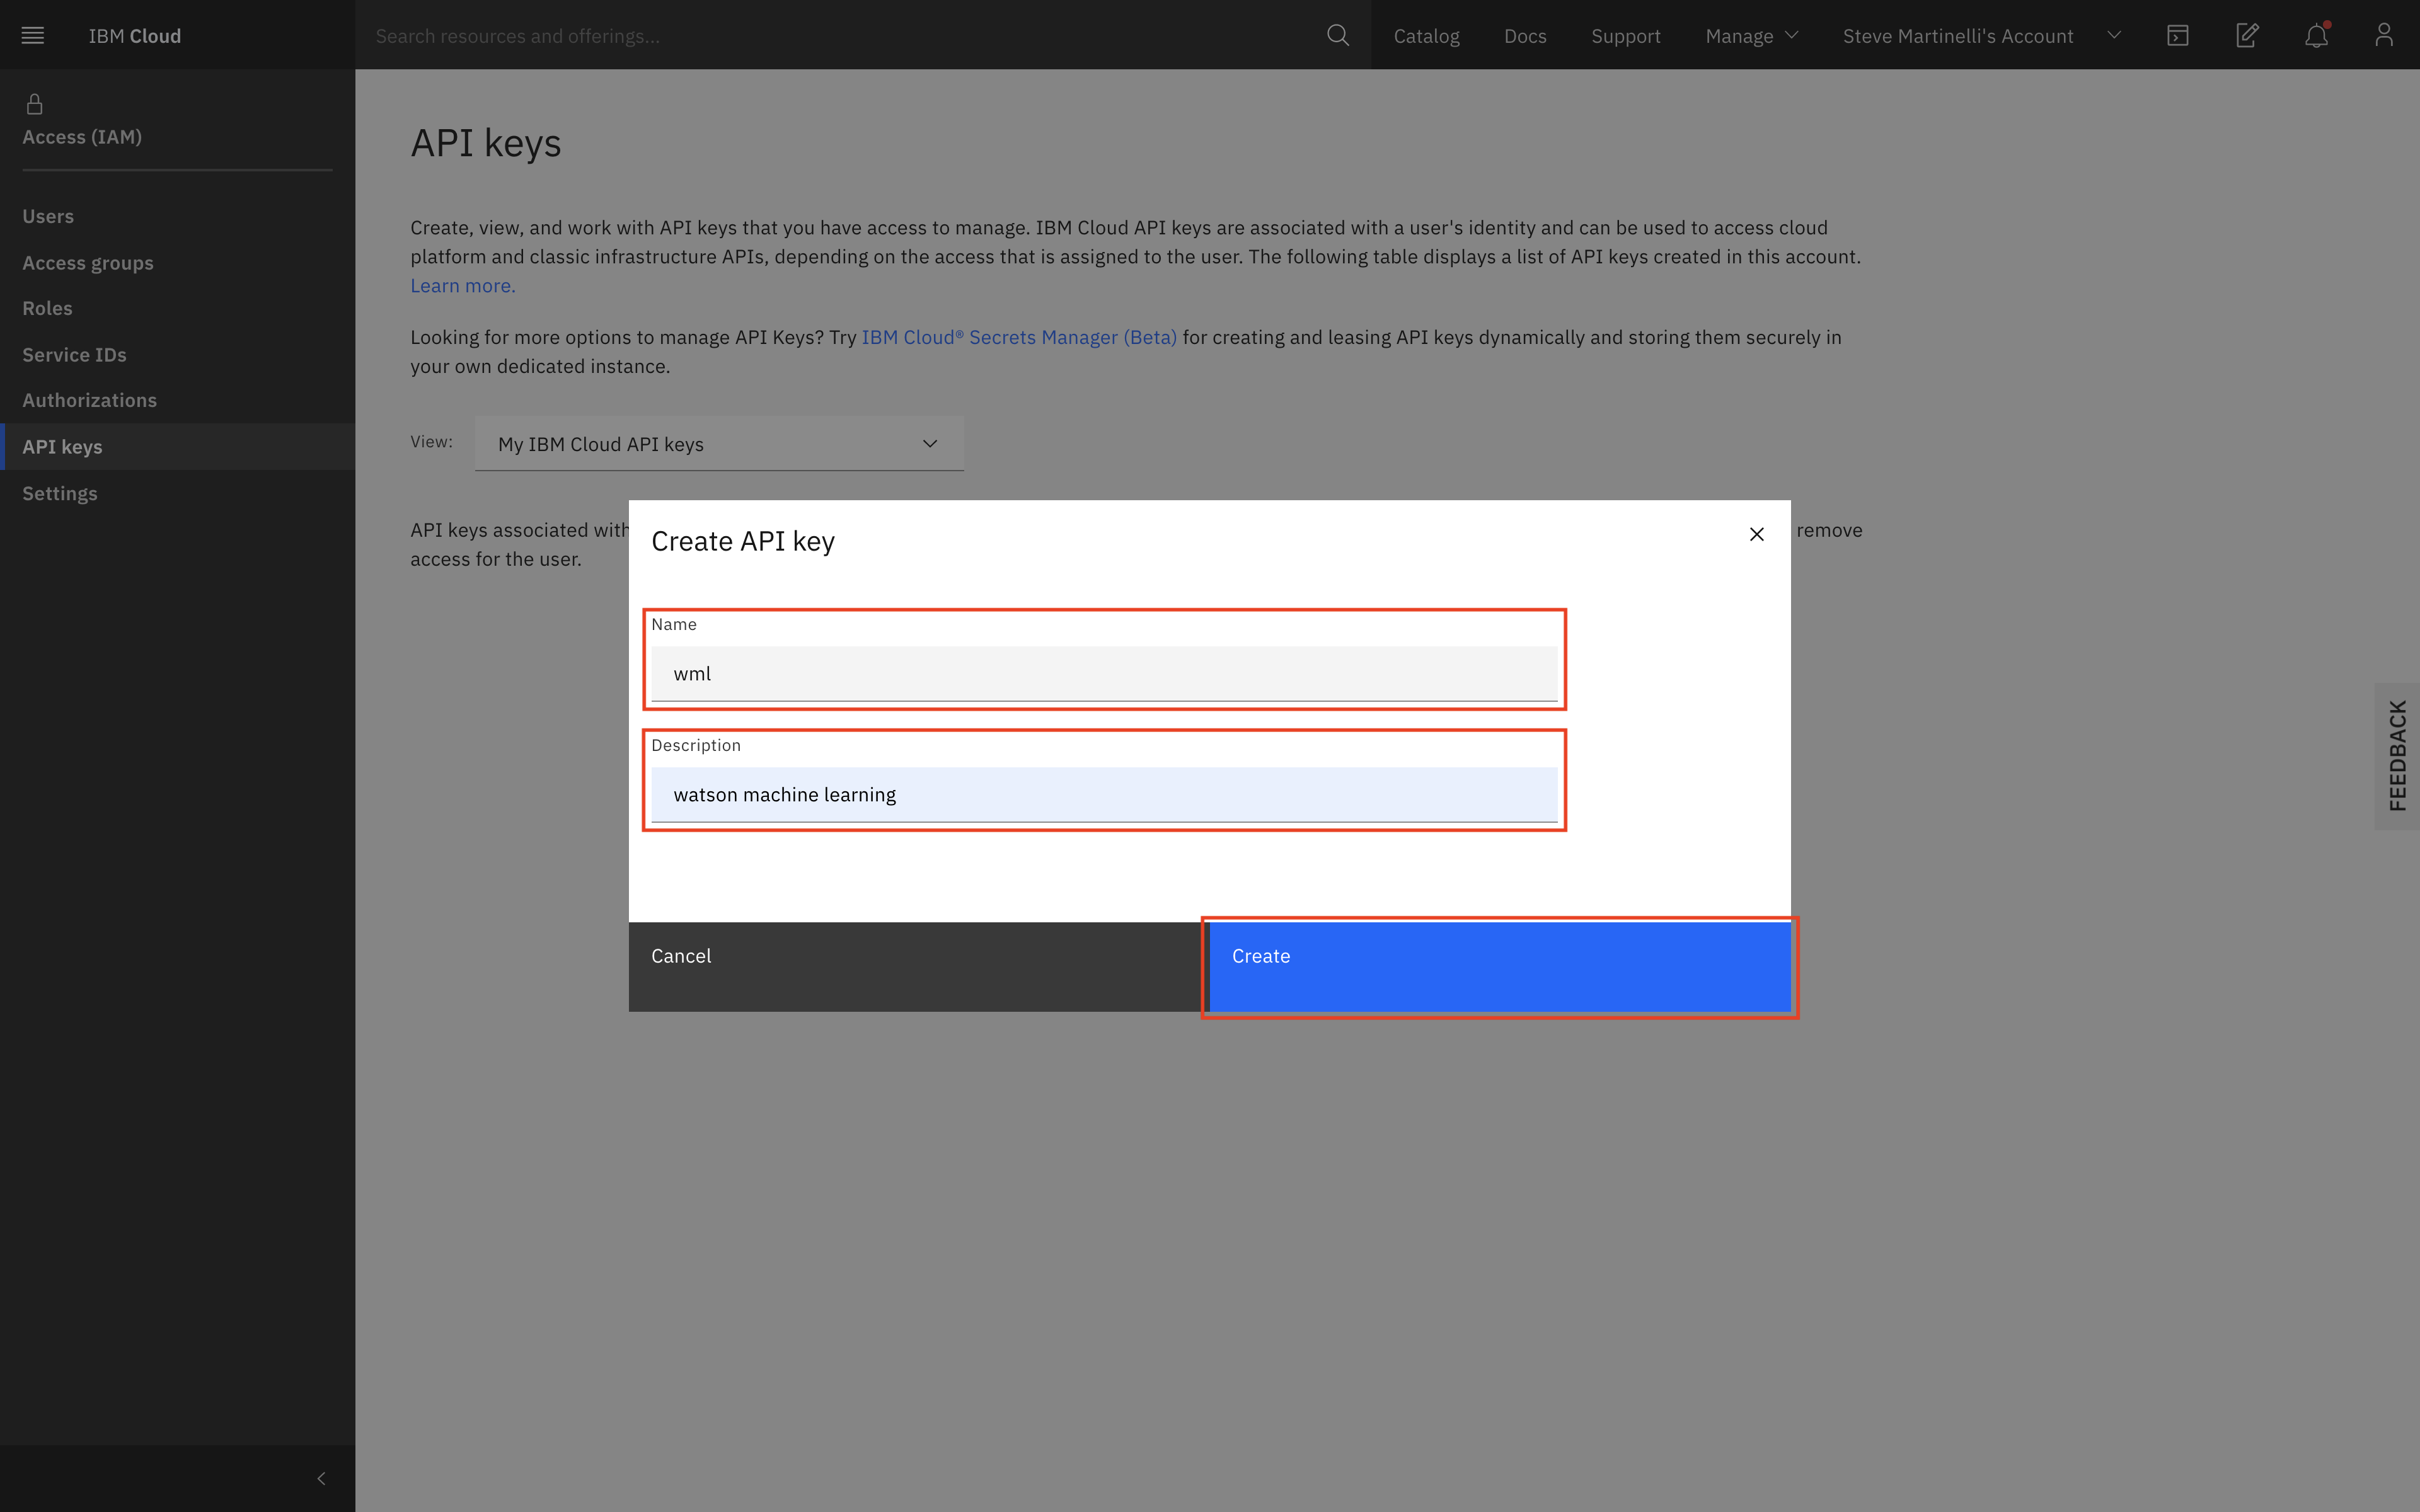Viewport: 2420px width, 1512px height.
Task: Select Authorizations in the sidebar
Action: pos(89,400)
